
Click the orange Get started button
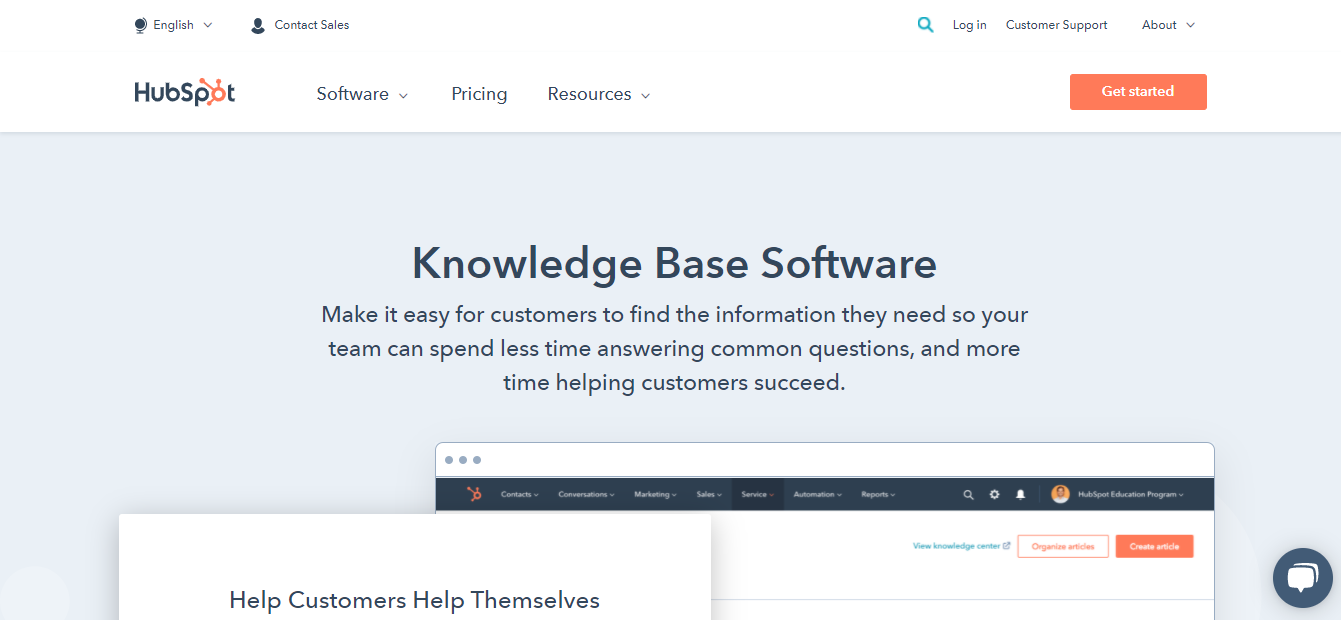pyautogui.click(x=1138, y=91)
